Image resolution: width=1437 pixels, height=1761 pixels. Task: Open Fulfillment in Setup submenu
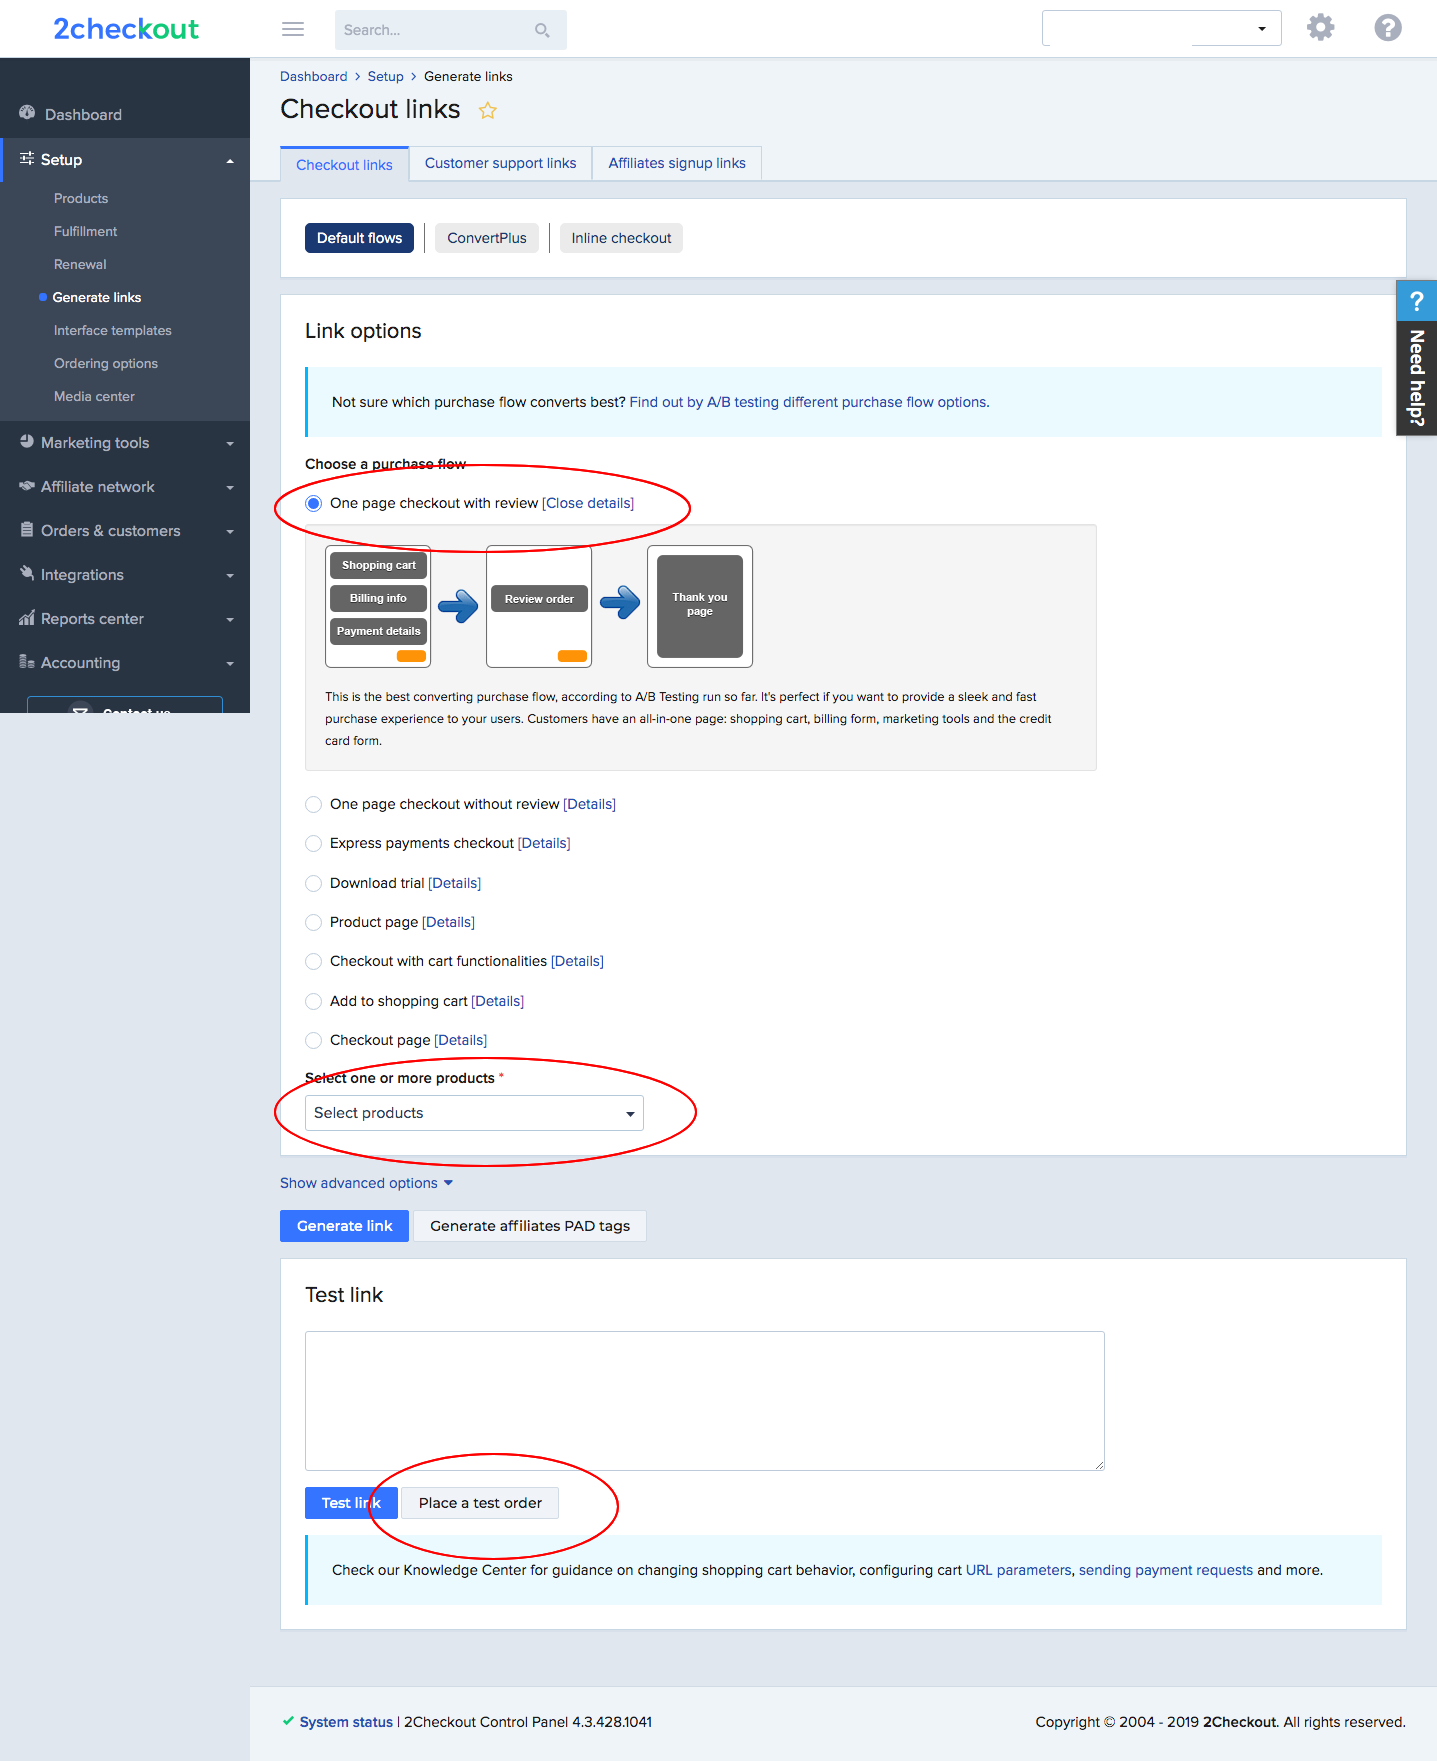85,231
